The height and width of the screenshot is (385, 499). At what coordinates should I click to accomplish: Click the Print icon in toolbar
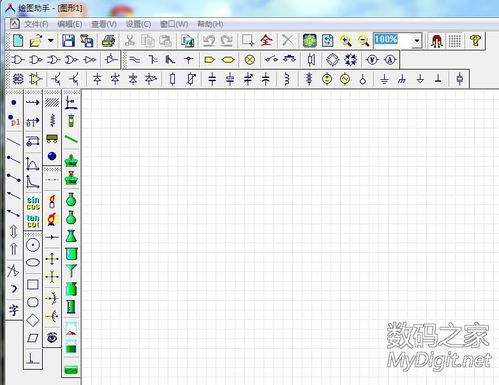[108, 41]
